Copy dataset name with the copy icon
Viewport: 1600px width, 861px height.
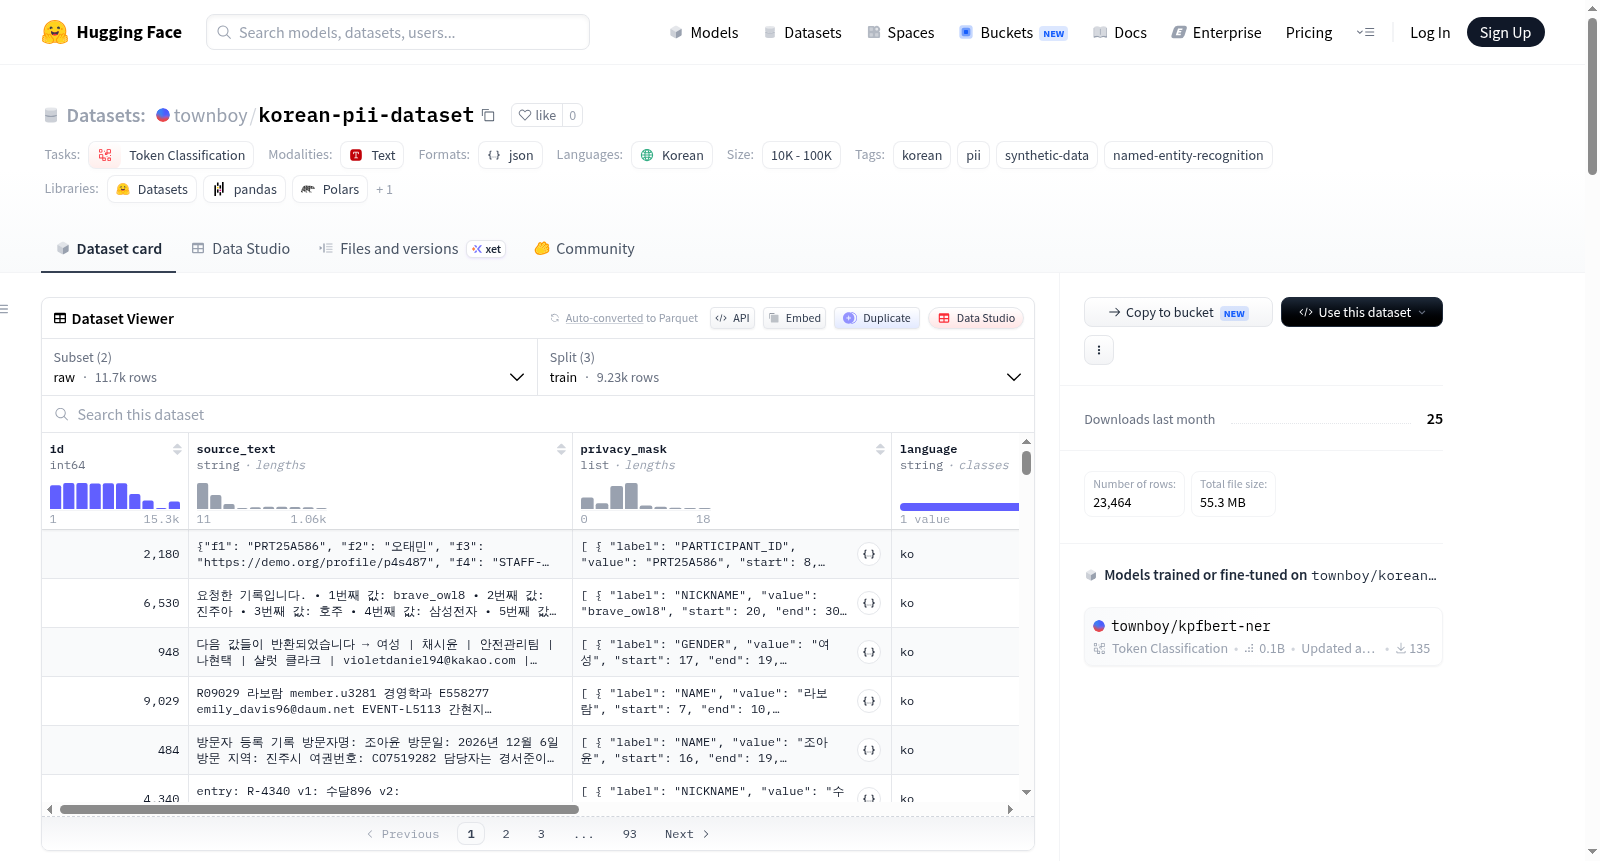tap(488, 115)
